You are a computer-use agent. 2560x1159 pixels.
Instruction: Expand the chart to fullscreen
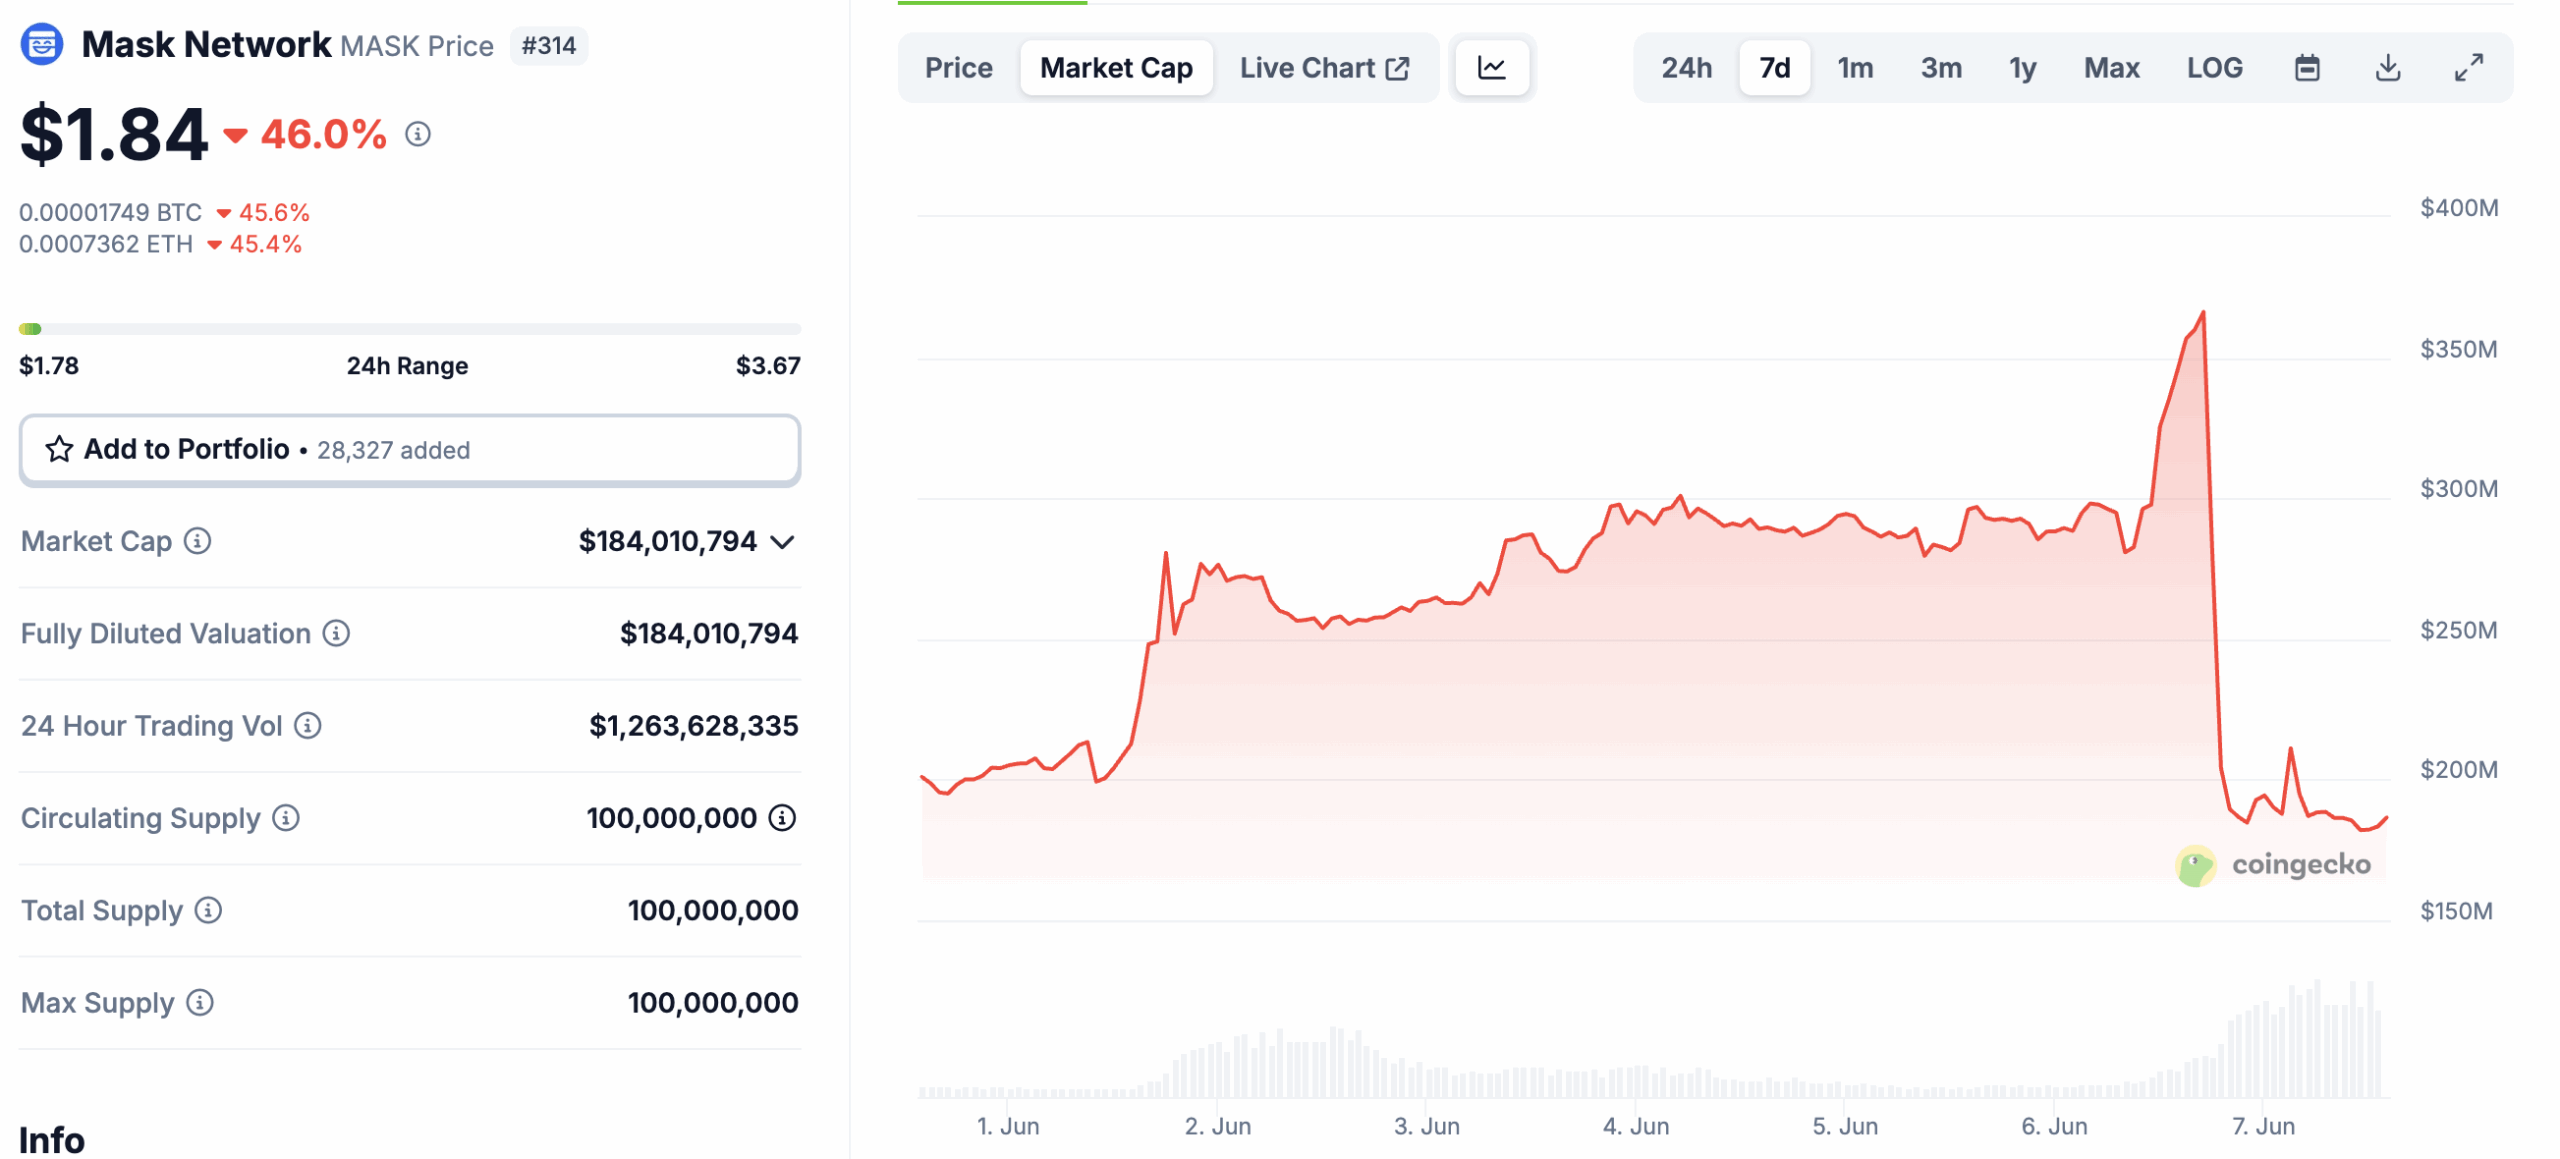(2470, 67)
